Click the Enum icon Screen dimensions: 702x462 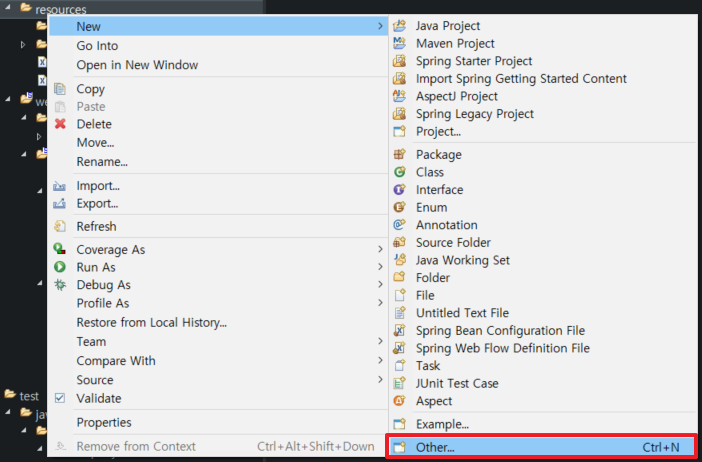tap(399, 207)
